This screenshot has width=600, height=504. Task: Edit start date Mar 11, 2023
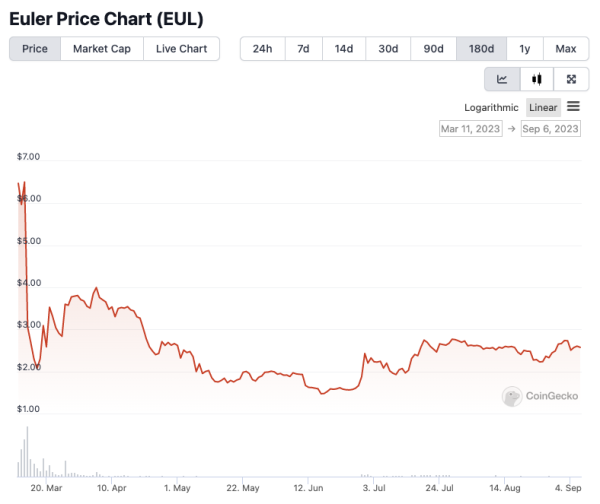tap(470, 128)
